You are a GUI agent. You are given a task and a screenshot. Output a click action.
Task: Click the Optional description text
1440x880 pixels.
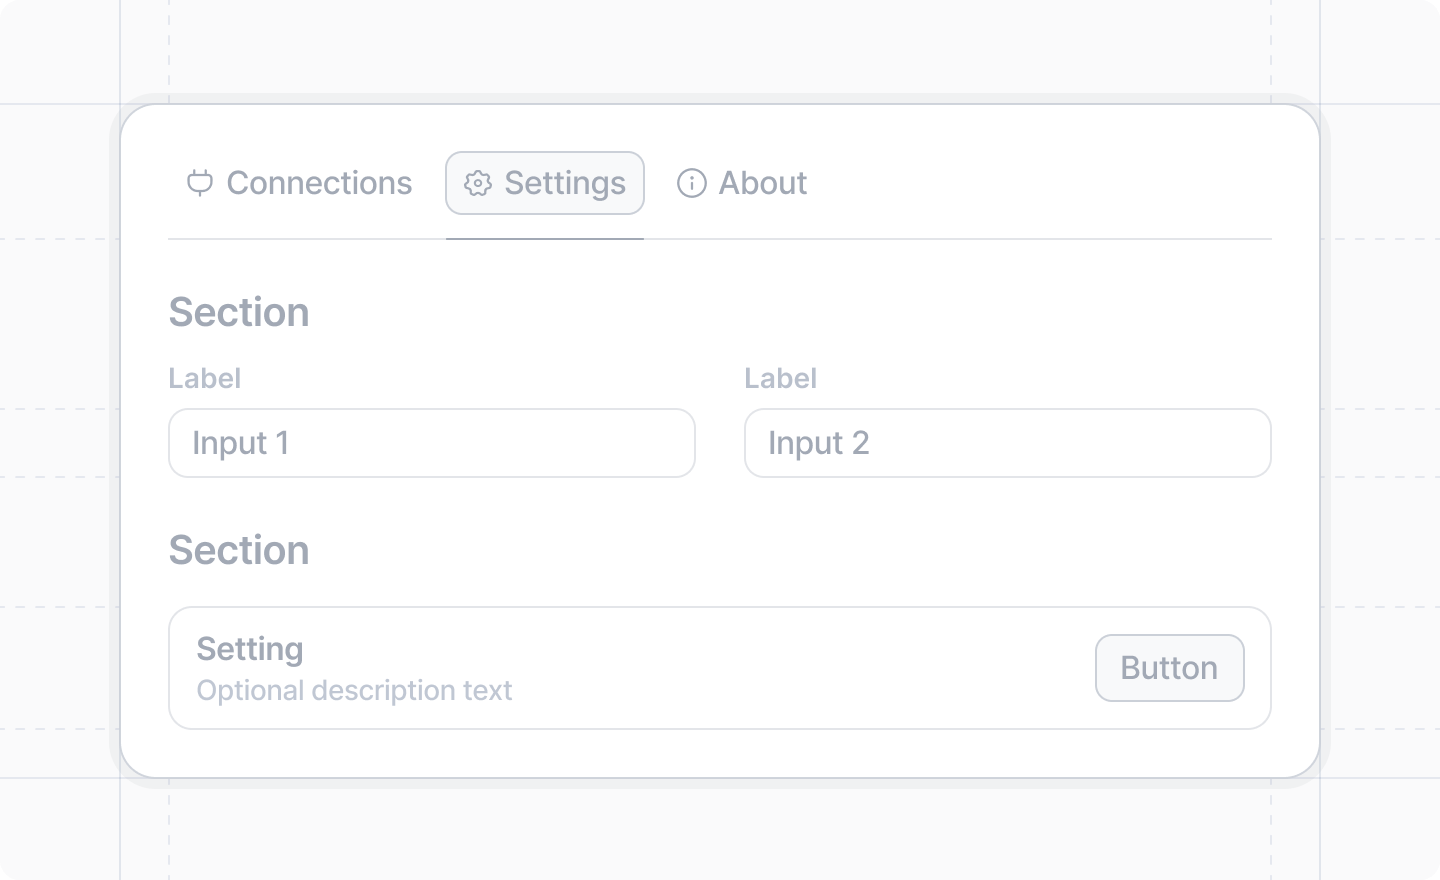[354, 690]
